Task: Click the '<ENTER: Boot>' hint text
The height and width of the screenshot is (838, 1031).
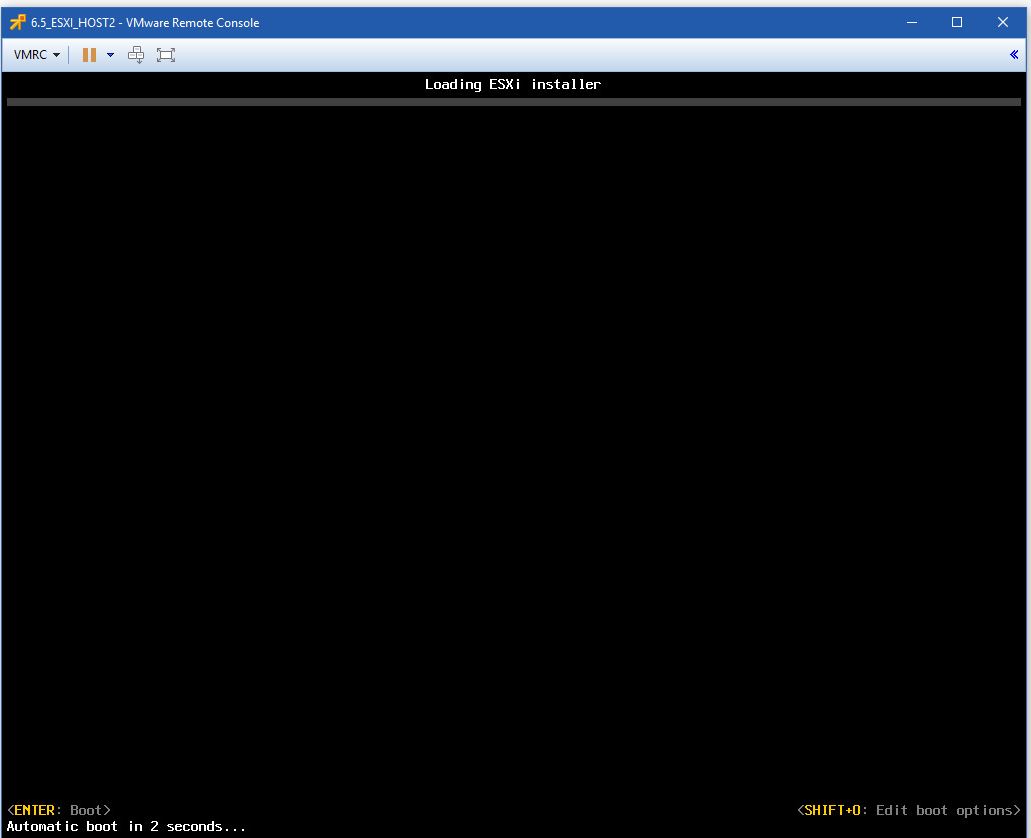Action: (59, 810)
